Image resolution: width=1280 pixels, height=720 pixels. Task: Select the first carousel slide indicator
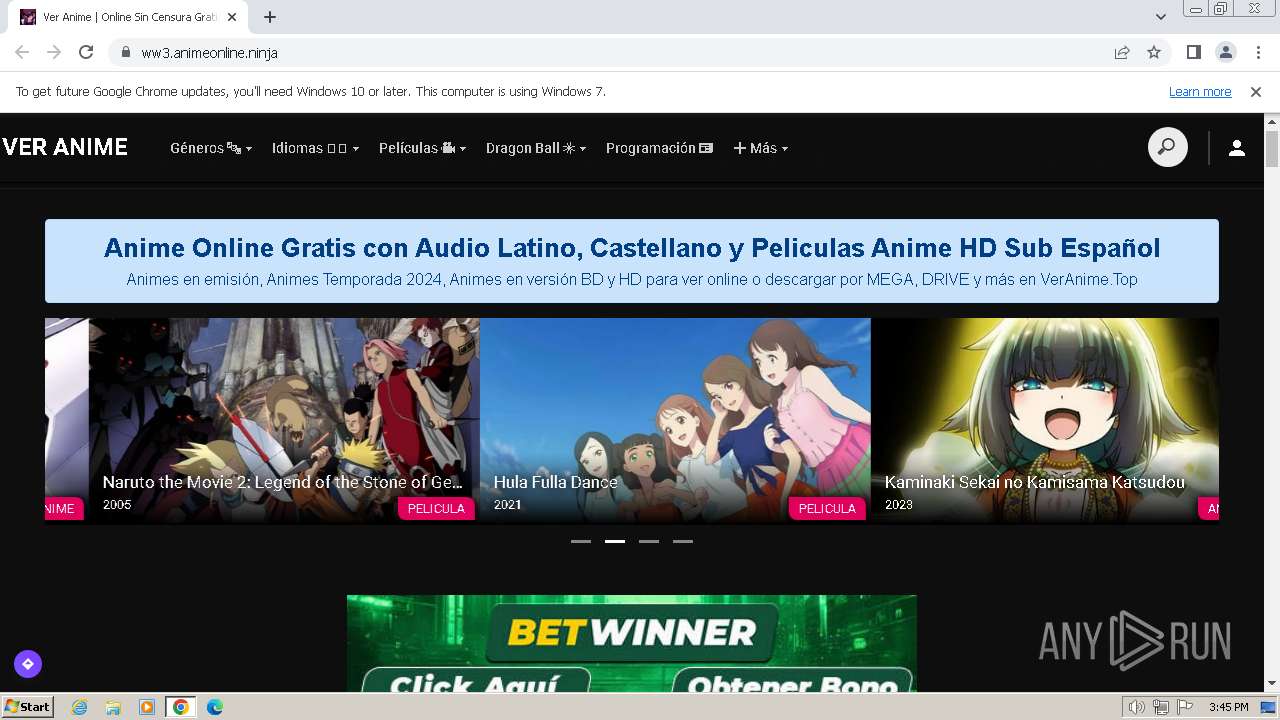point(581,541)
